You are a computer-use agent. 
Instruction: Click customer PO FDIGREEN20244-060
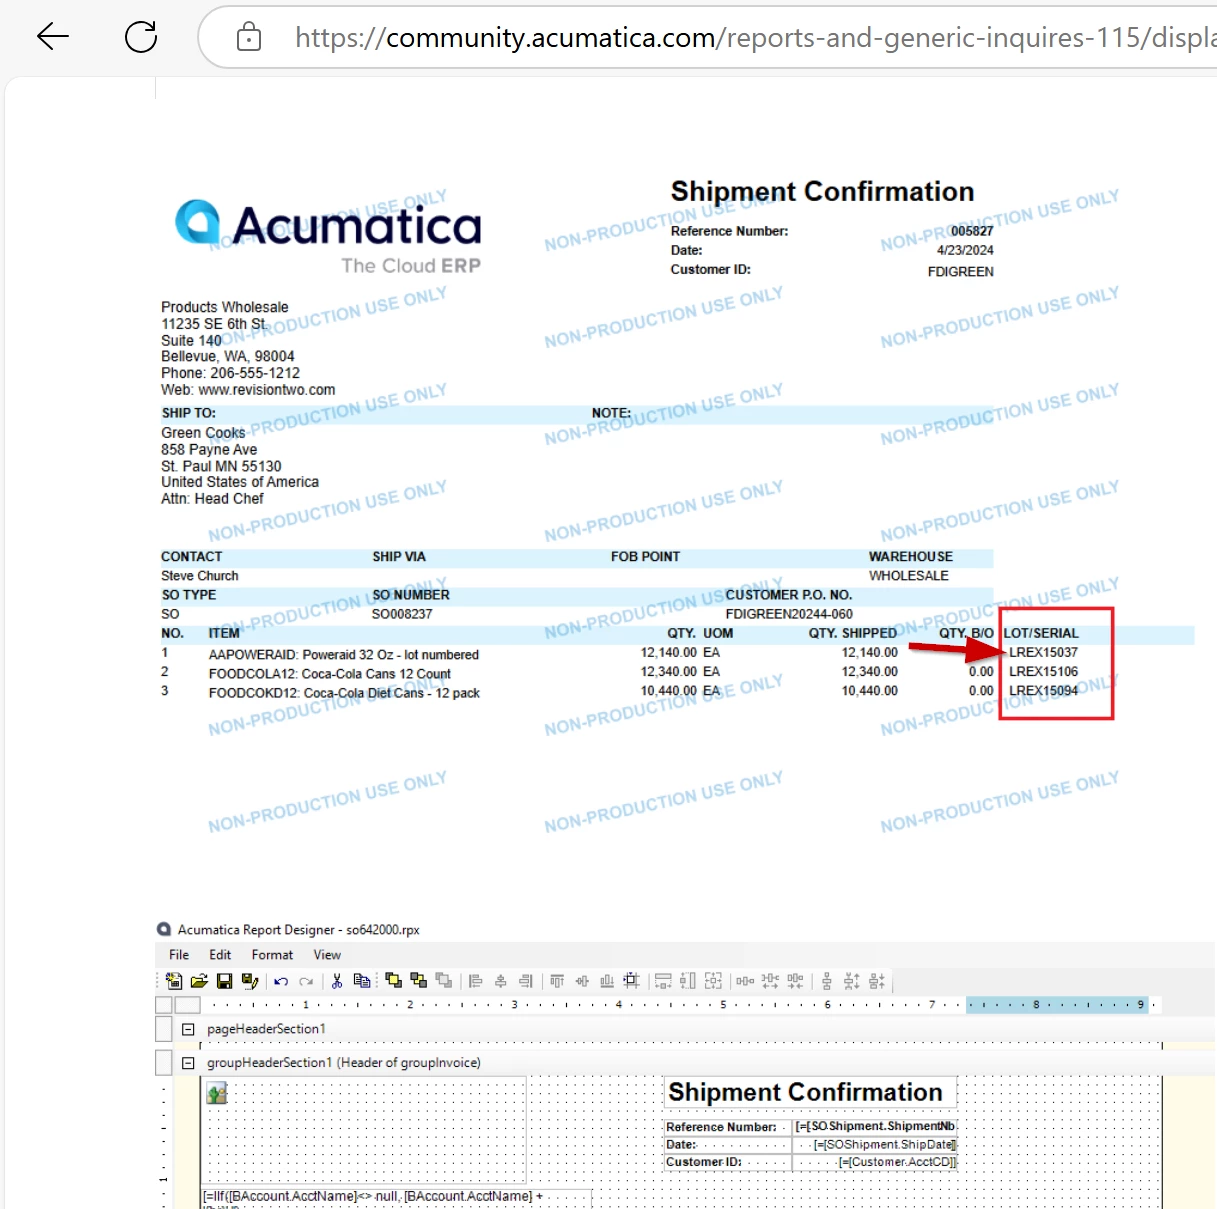(789, 614)
